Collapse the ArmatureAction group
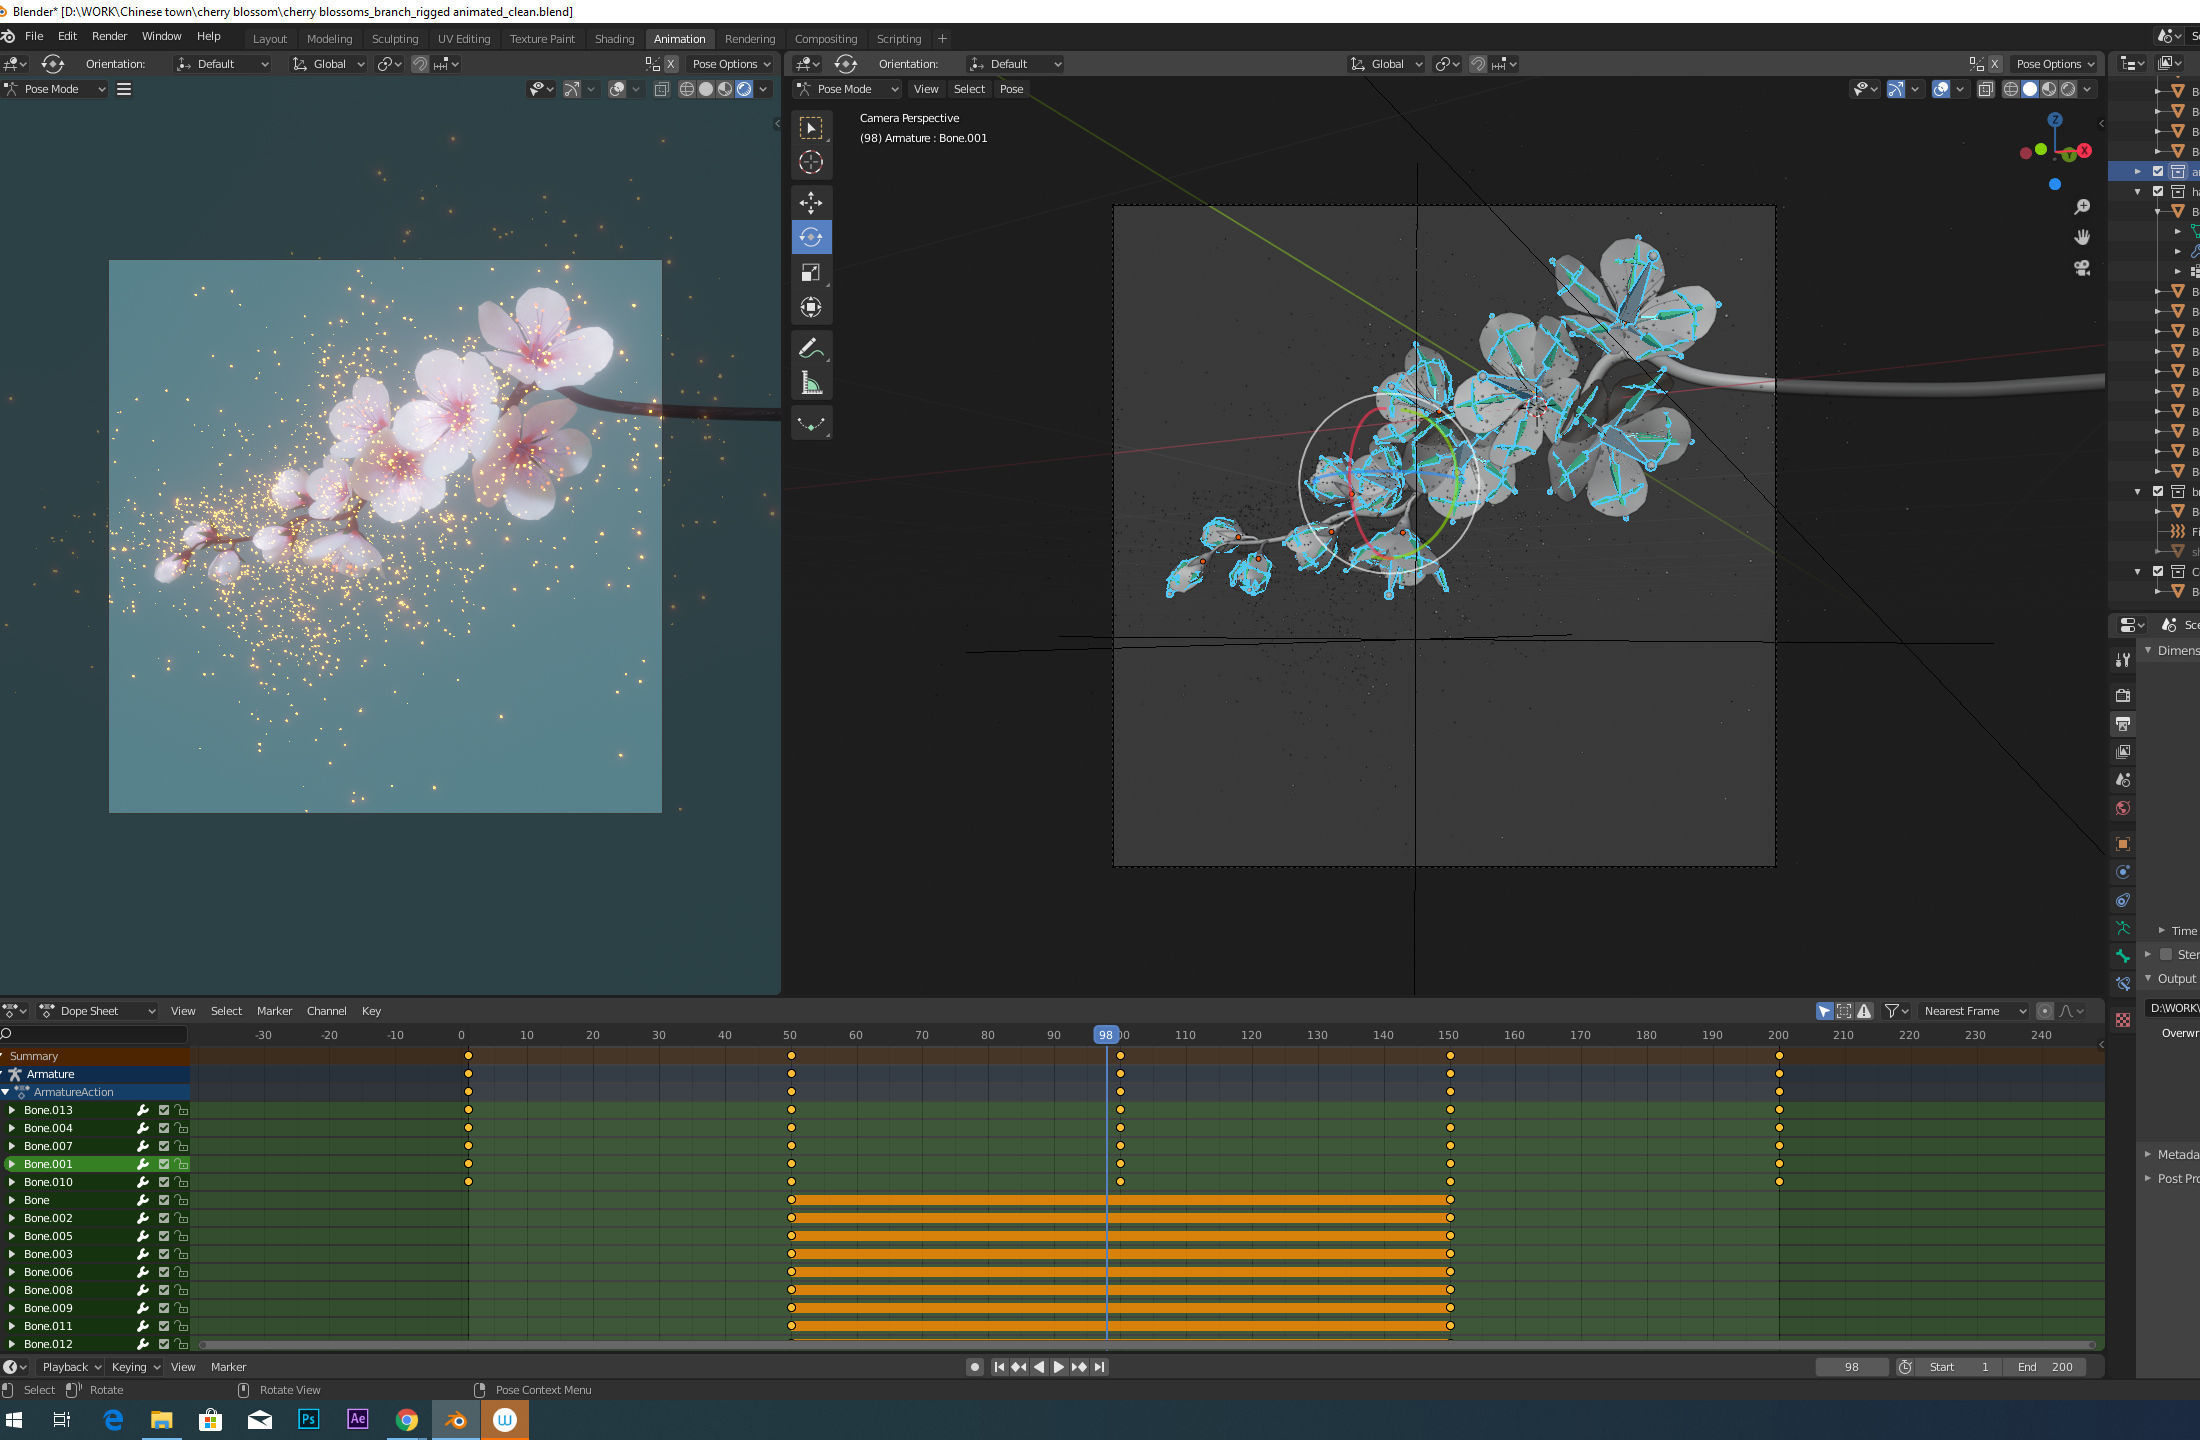Screen dimensions: 2200x1440 click(x=6, y=1092)
